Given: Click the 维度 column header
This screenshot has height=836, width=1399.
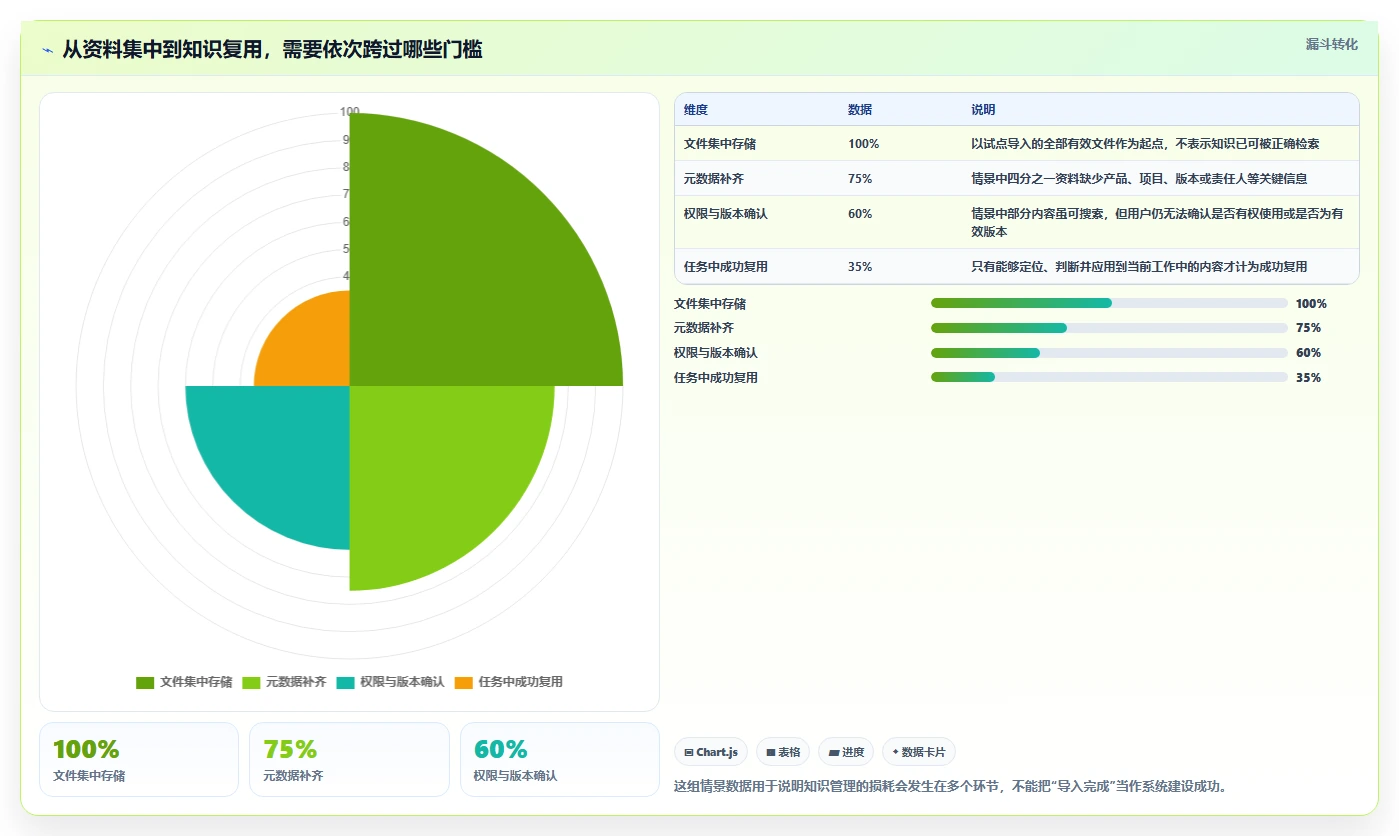Looking at the screenshot, I should click(696, 110).
